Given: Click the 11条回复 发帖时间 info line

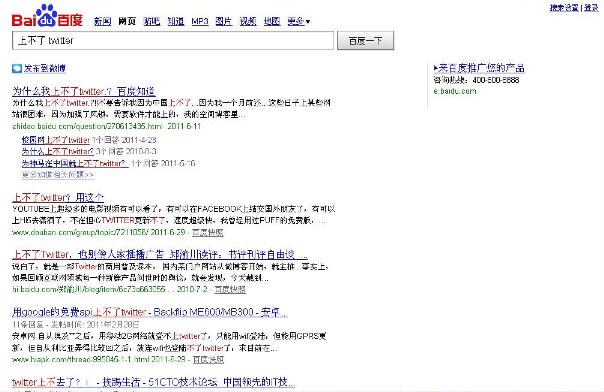Looking at the screenshot, I should [x=76, y=325].
